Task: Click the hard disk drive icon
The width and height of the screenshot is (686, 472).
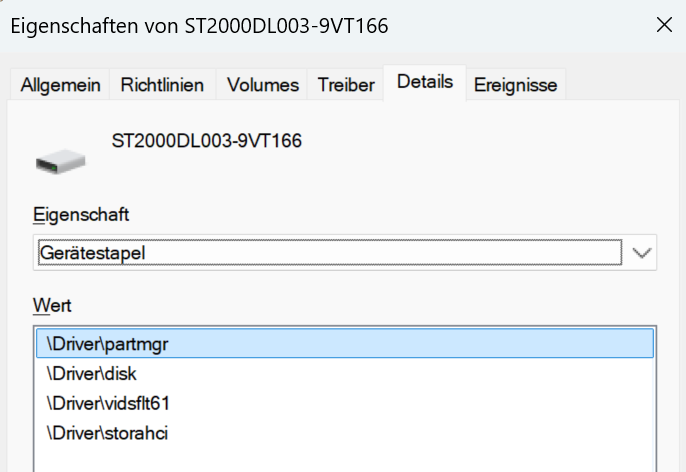Action: tap(60, 161)
